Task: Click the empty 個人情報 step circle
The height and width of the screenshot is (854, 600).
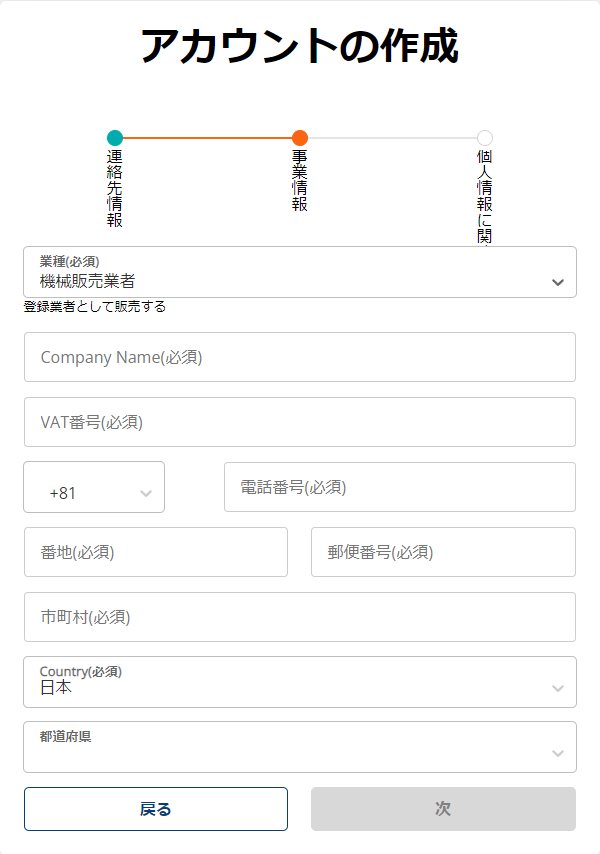Action: (x=485, y=138)
